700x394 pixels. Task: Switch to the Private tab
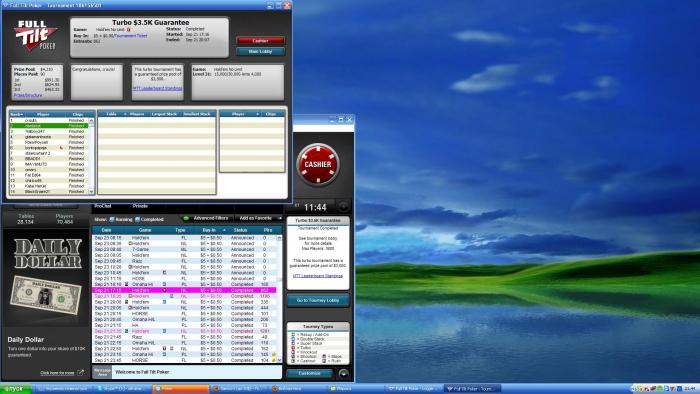[x=140, y=206]
